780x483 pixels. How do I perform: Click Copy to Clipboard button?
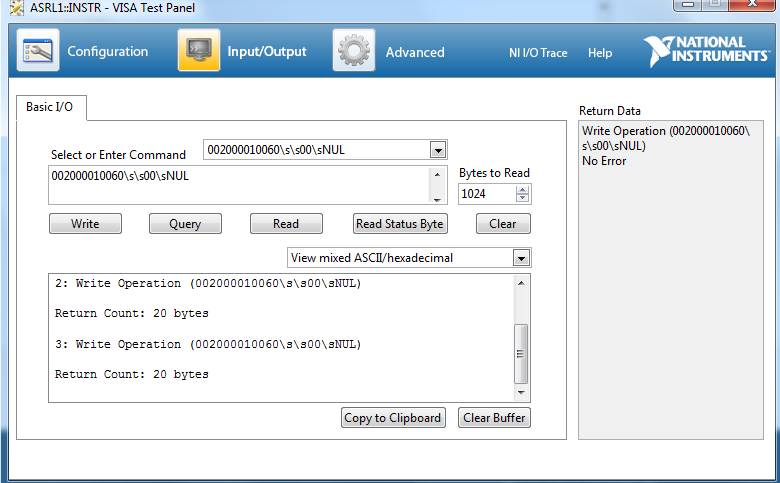(393, 418)
